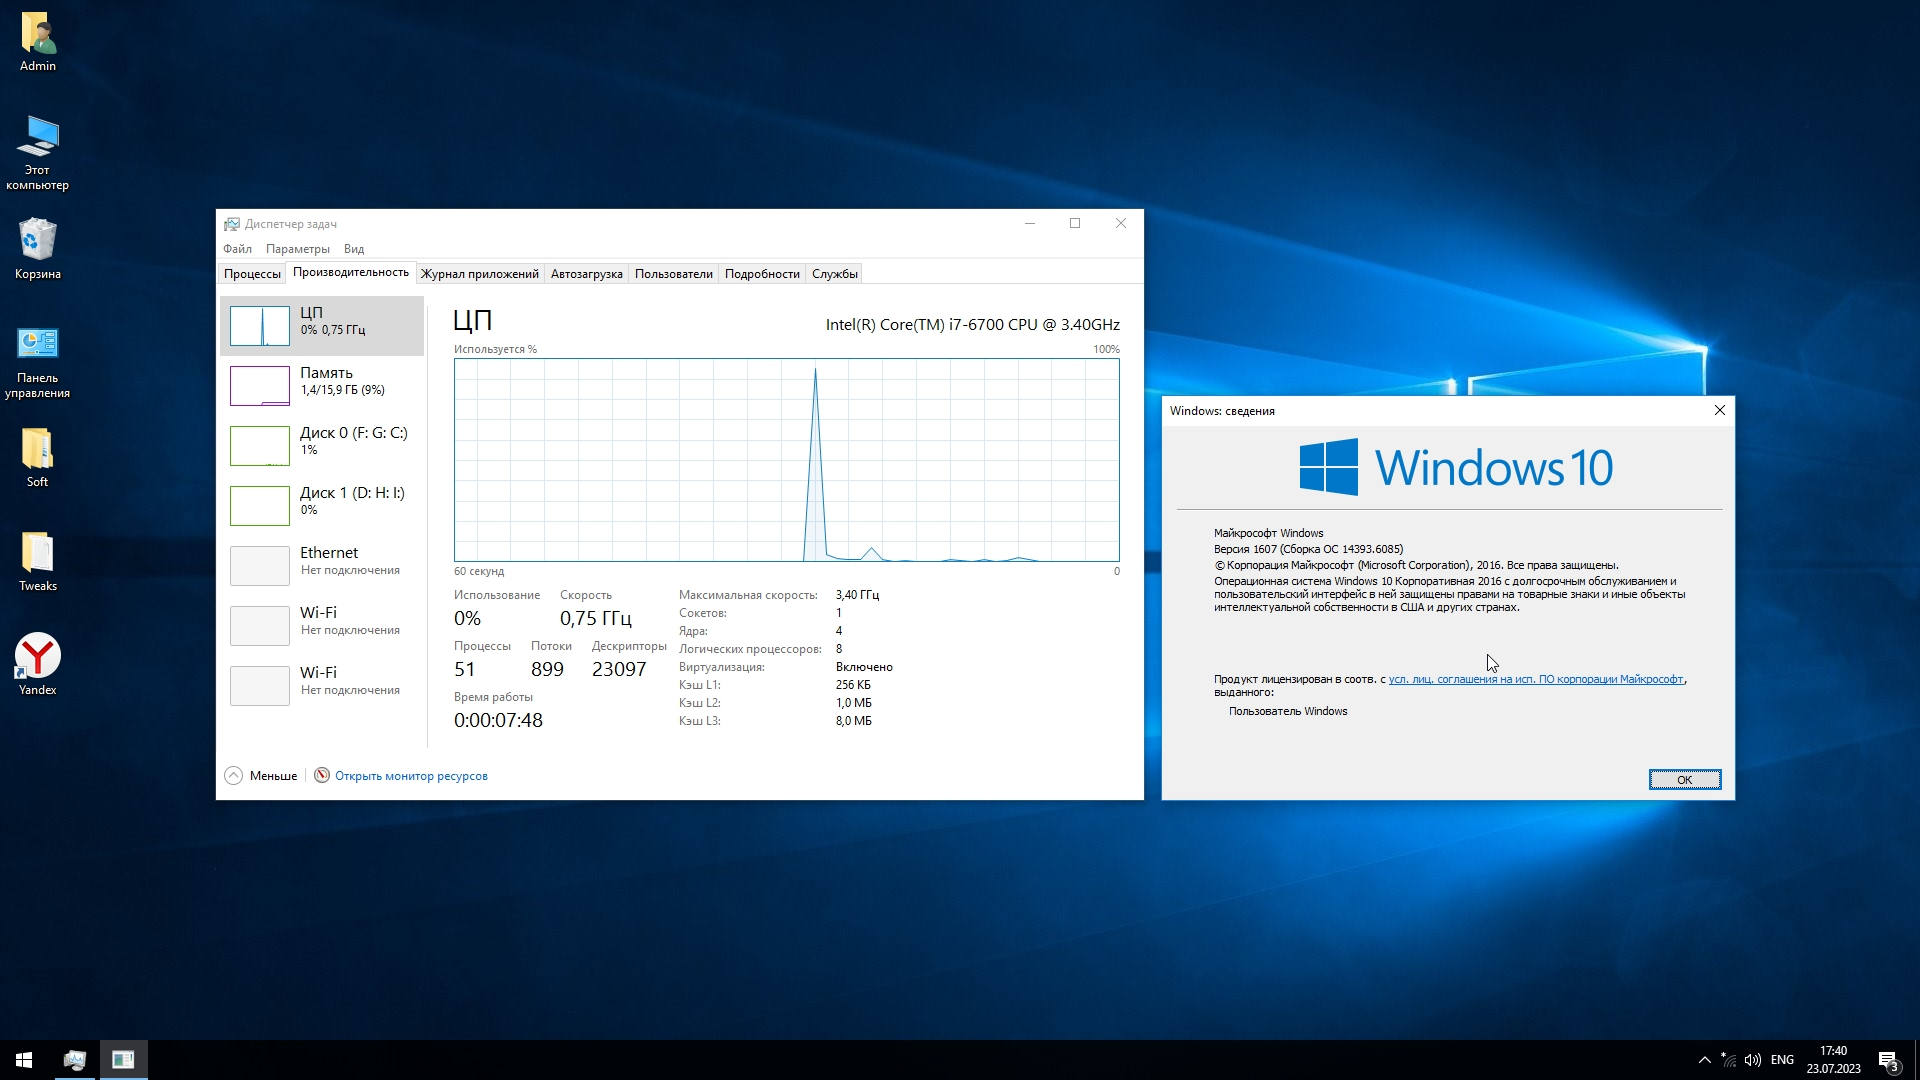Screen dimensions: 1920x1080
Task: Click OK in Windows сведения dialog
Action: pyautogui.click(x=1684, y=780)
